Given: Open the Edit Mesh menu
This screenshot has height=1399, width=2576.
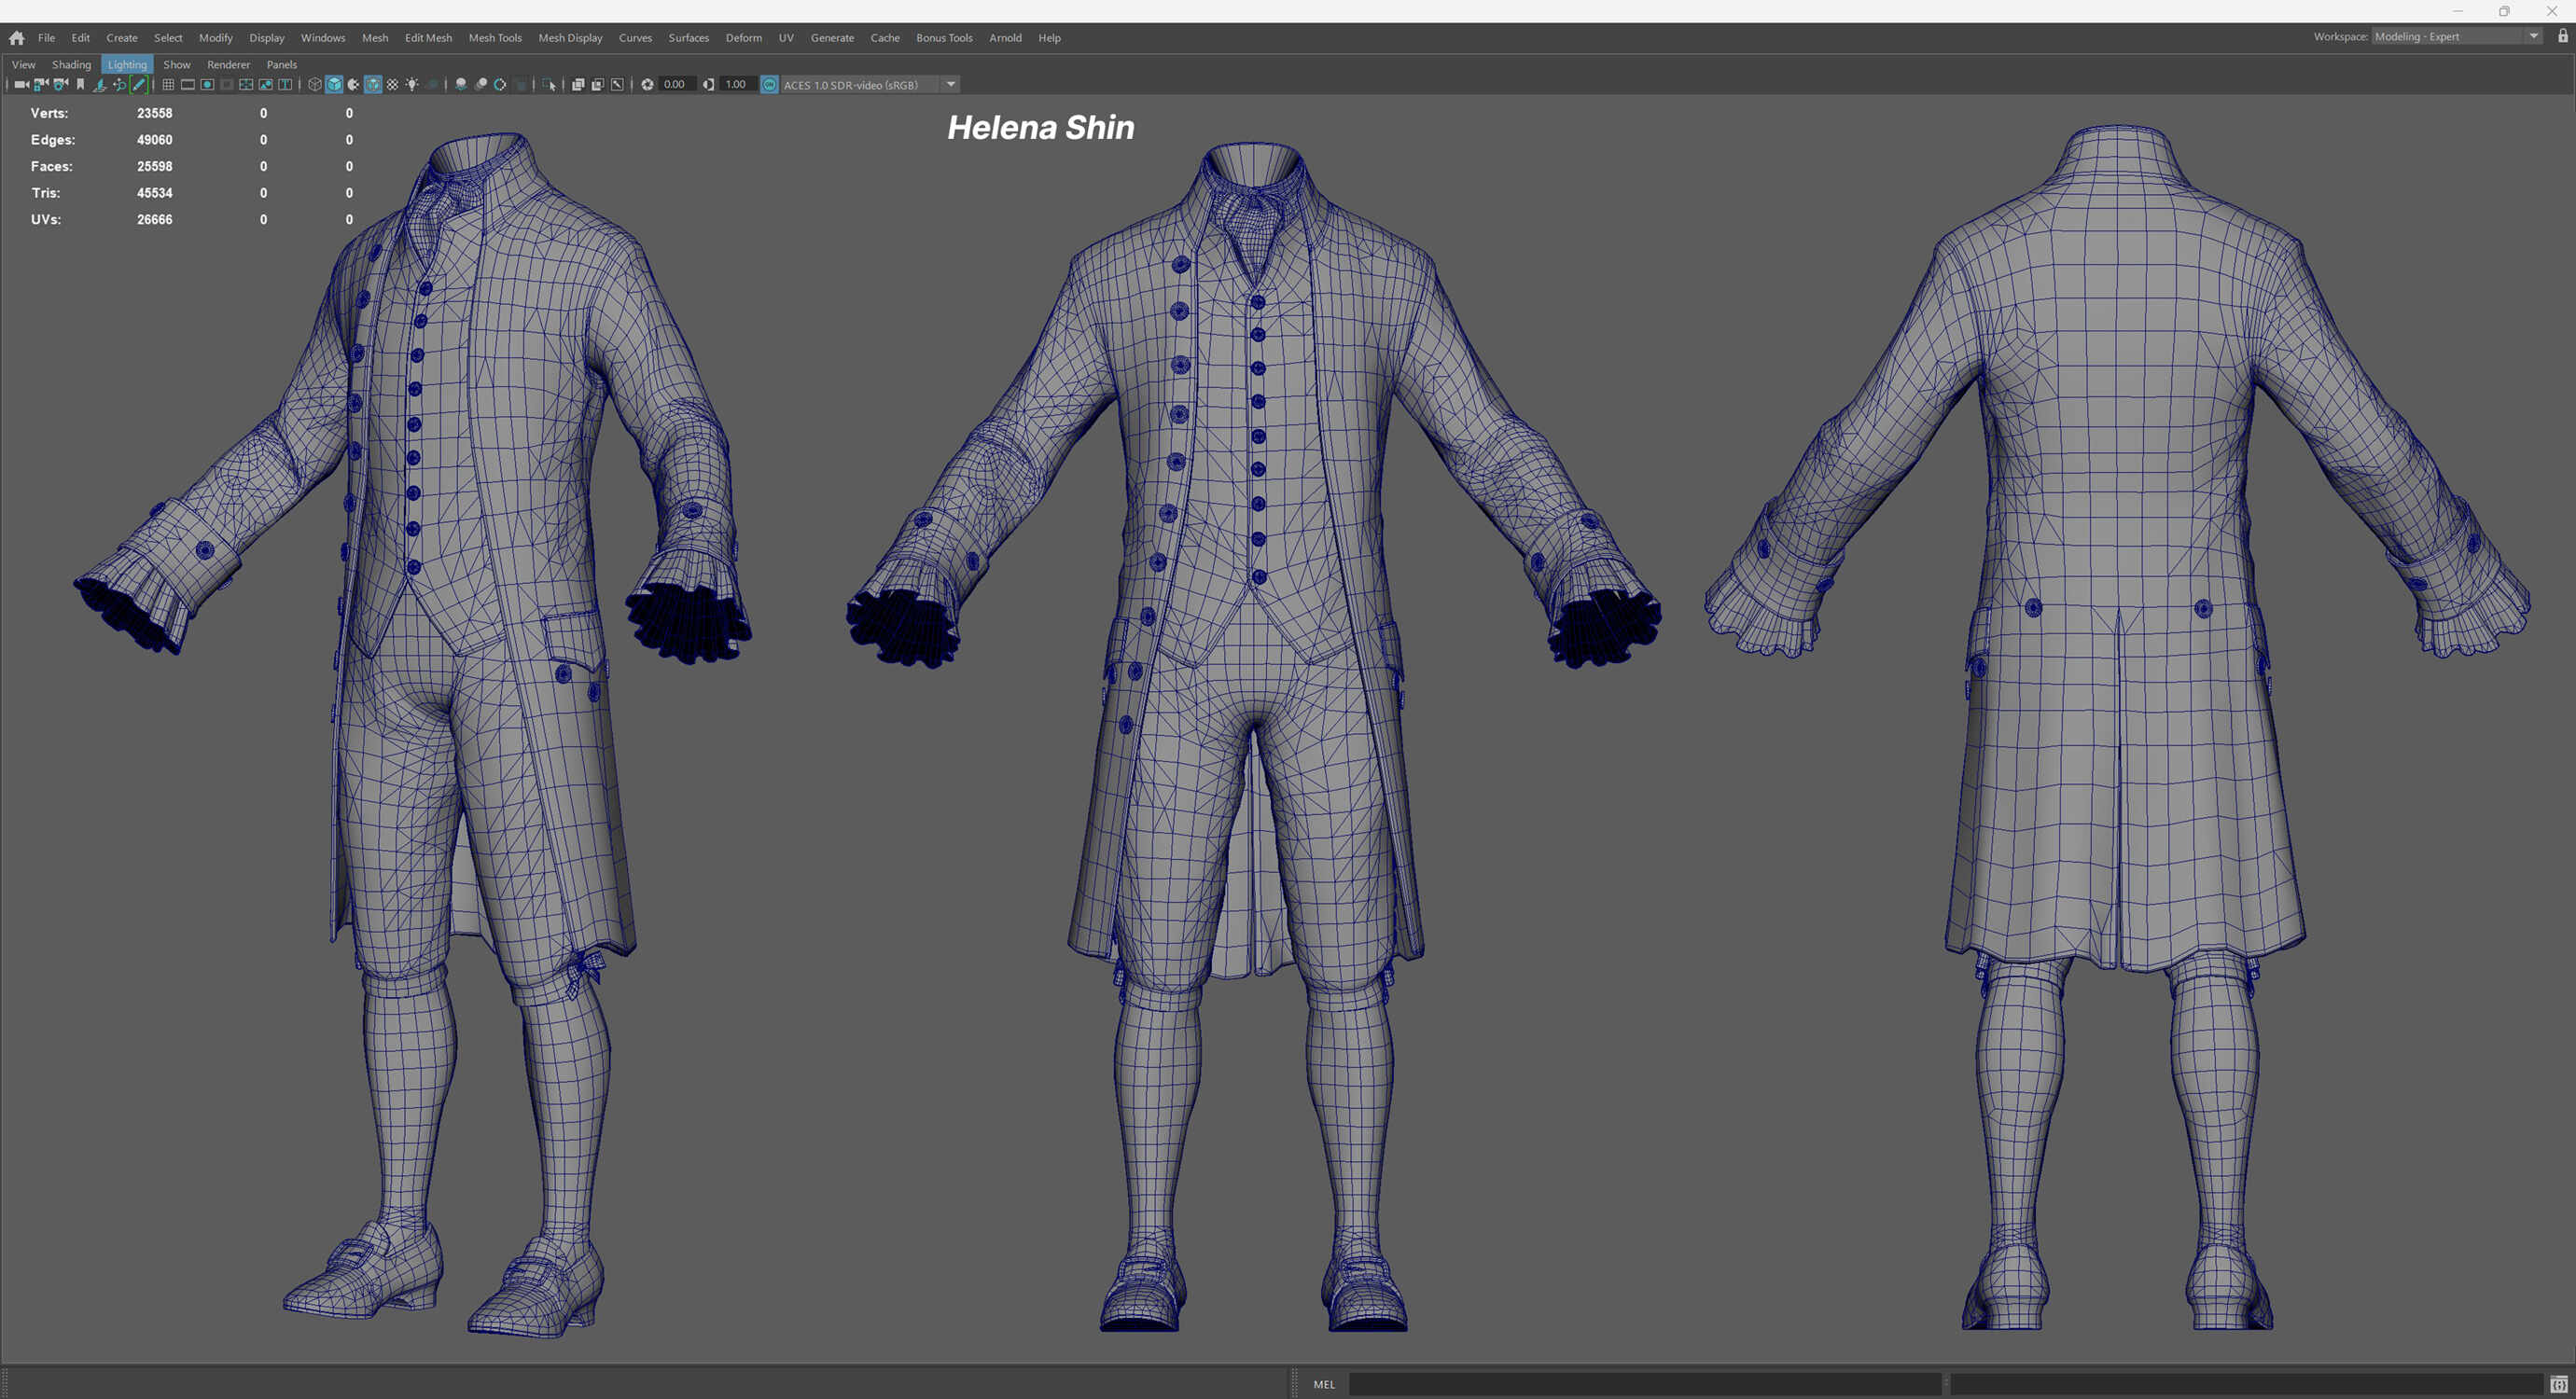Looking at the screenshot, I should pos(428,38).
